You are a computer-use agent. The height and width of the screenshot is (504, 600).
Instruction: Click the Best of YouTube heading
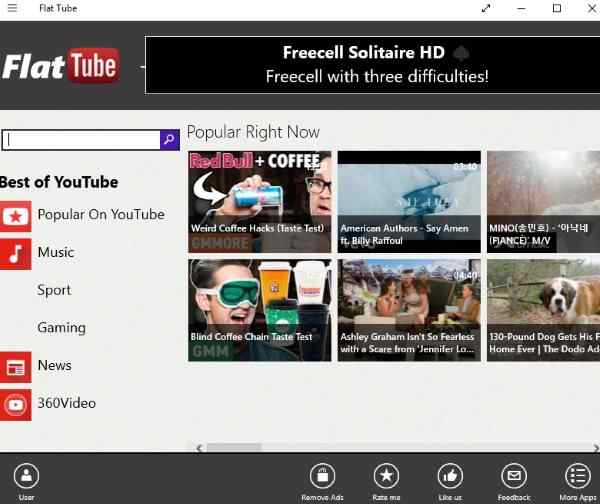point(59,182)
